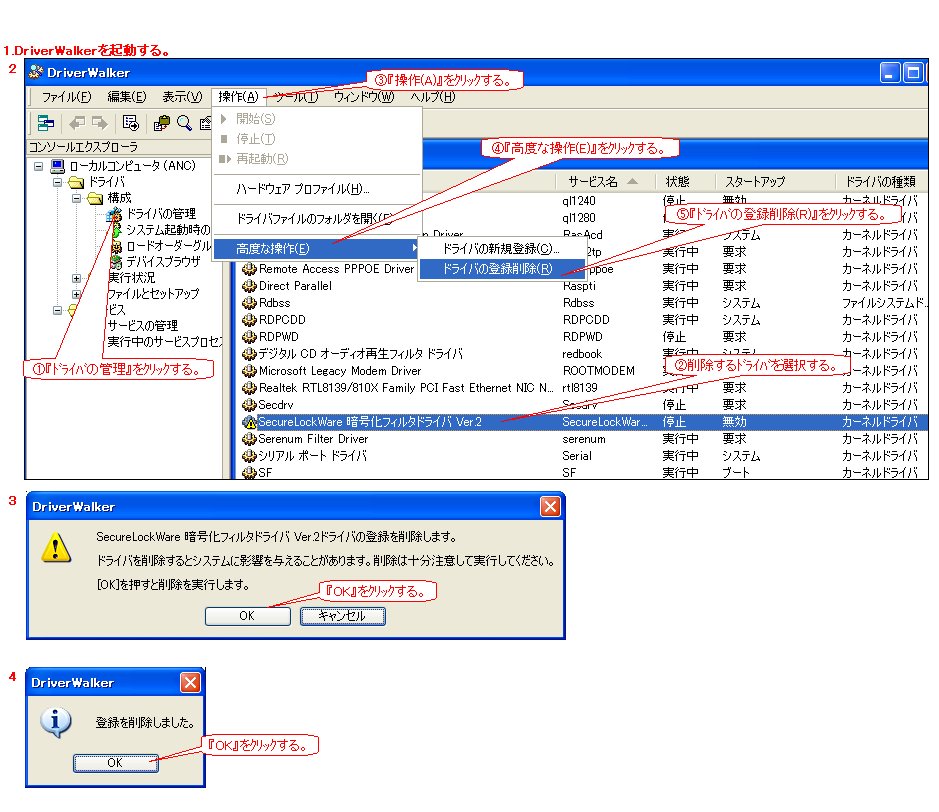Image resolution: width=939 pixels, height=812 pixels.
Task: Click the back arrow toolbar icon
Action: (77, 123)
